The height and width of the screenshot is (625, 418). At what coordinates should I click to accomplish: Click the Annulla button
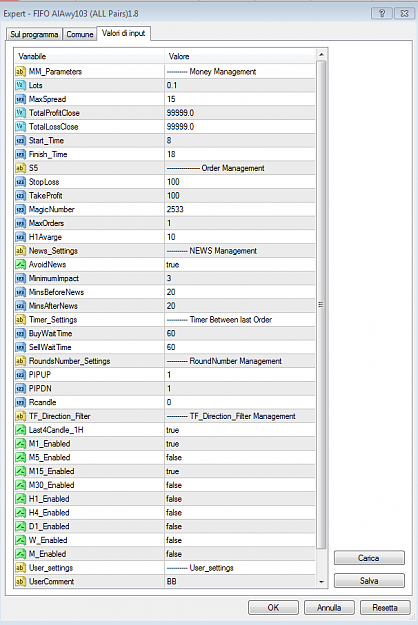coord(329,607)
